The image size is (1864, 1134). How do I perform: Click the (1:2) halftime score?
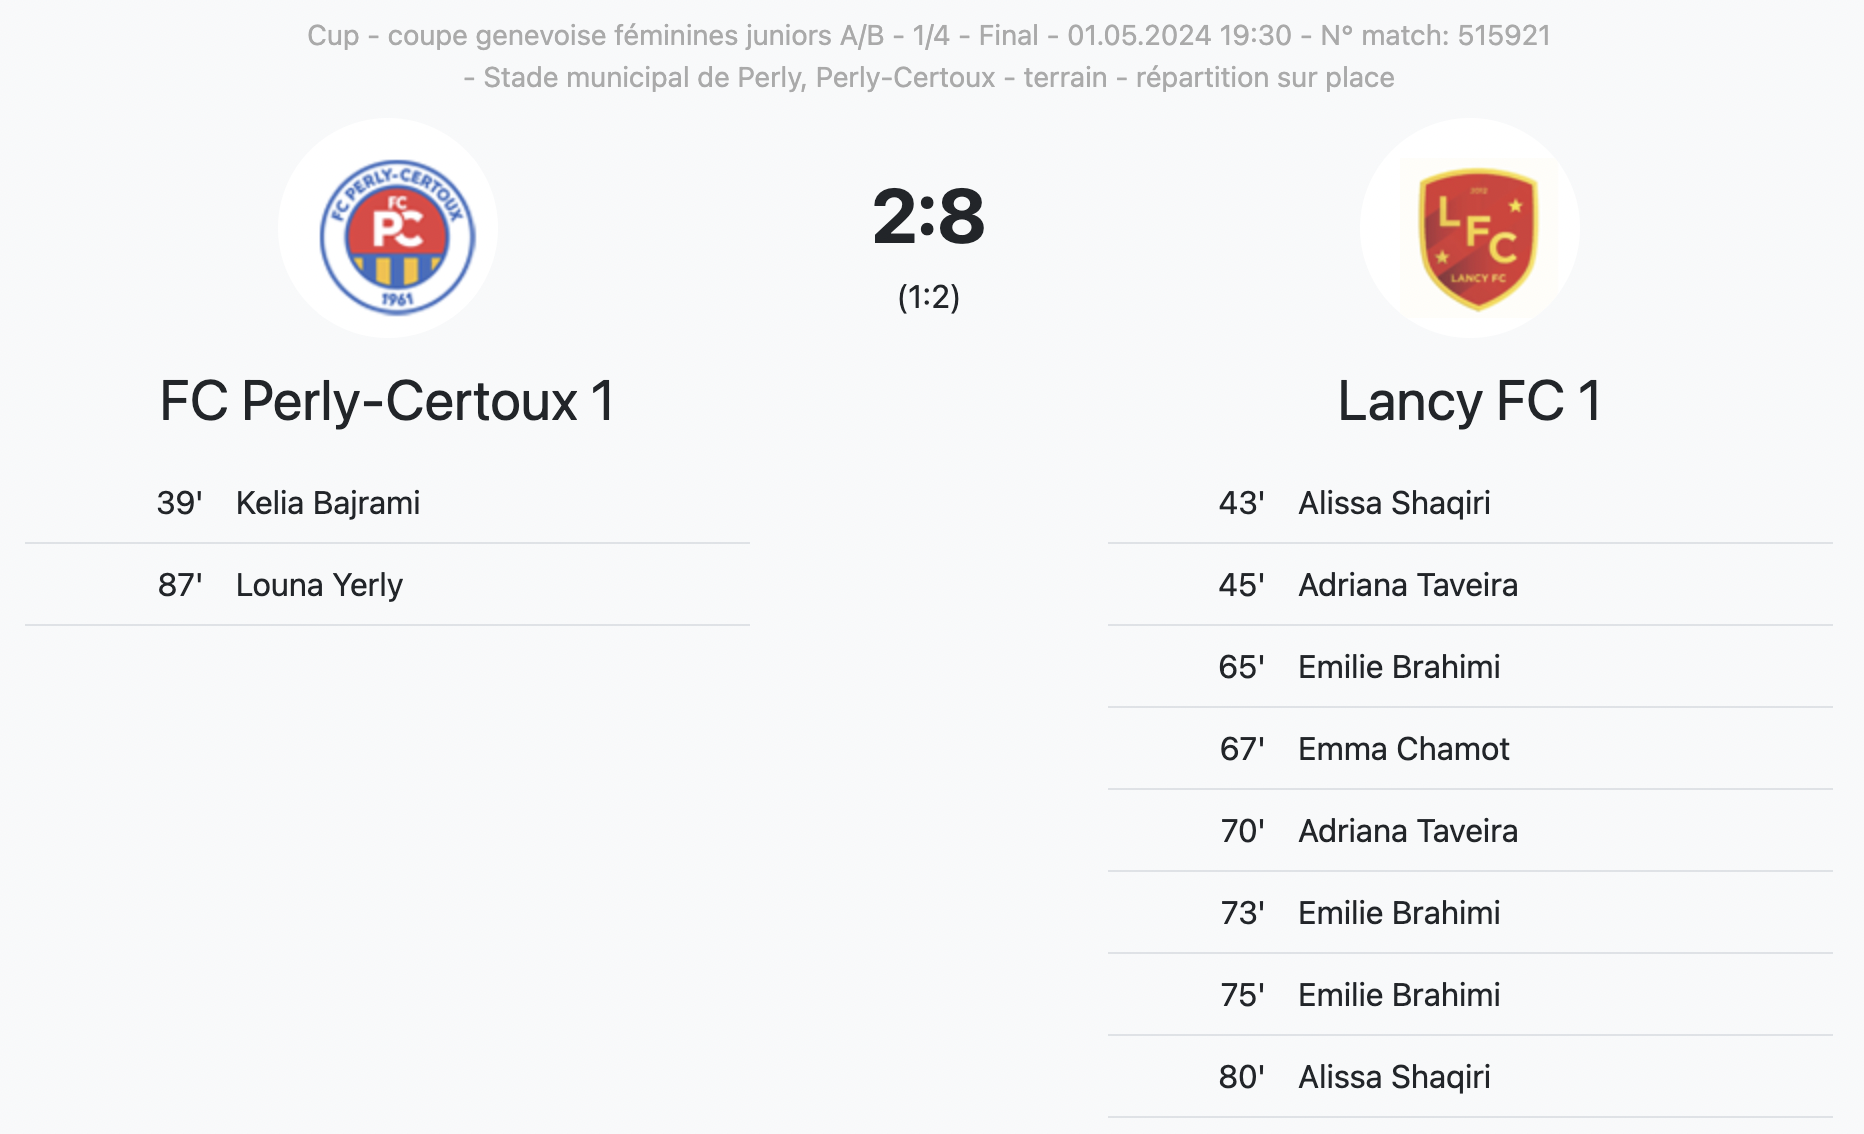point(928,297)
